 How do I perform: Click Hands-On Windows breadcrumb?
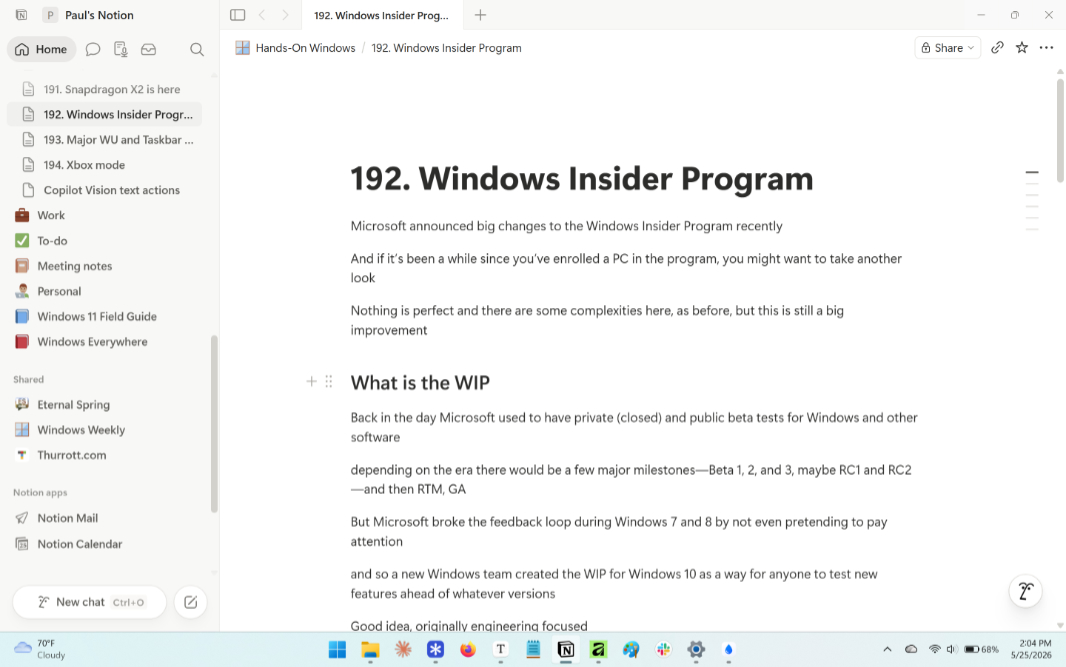(295, 48)
